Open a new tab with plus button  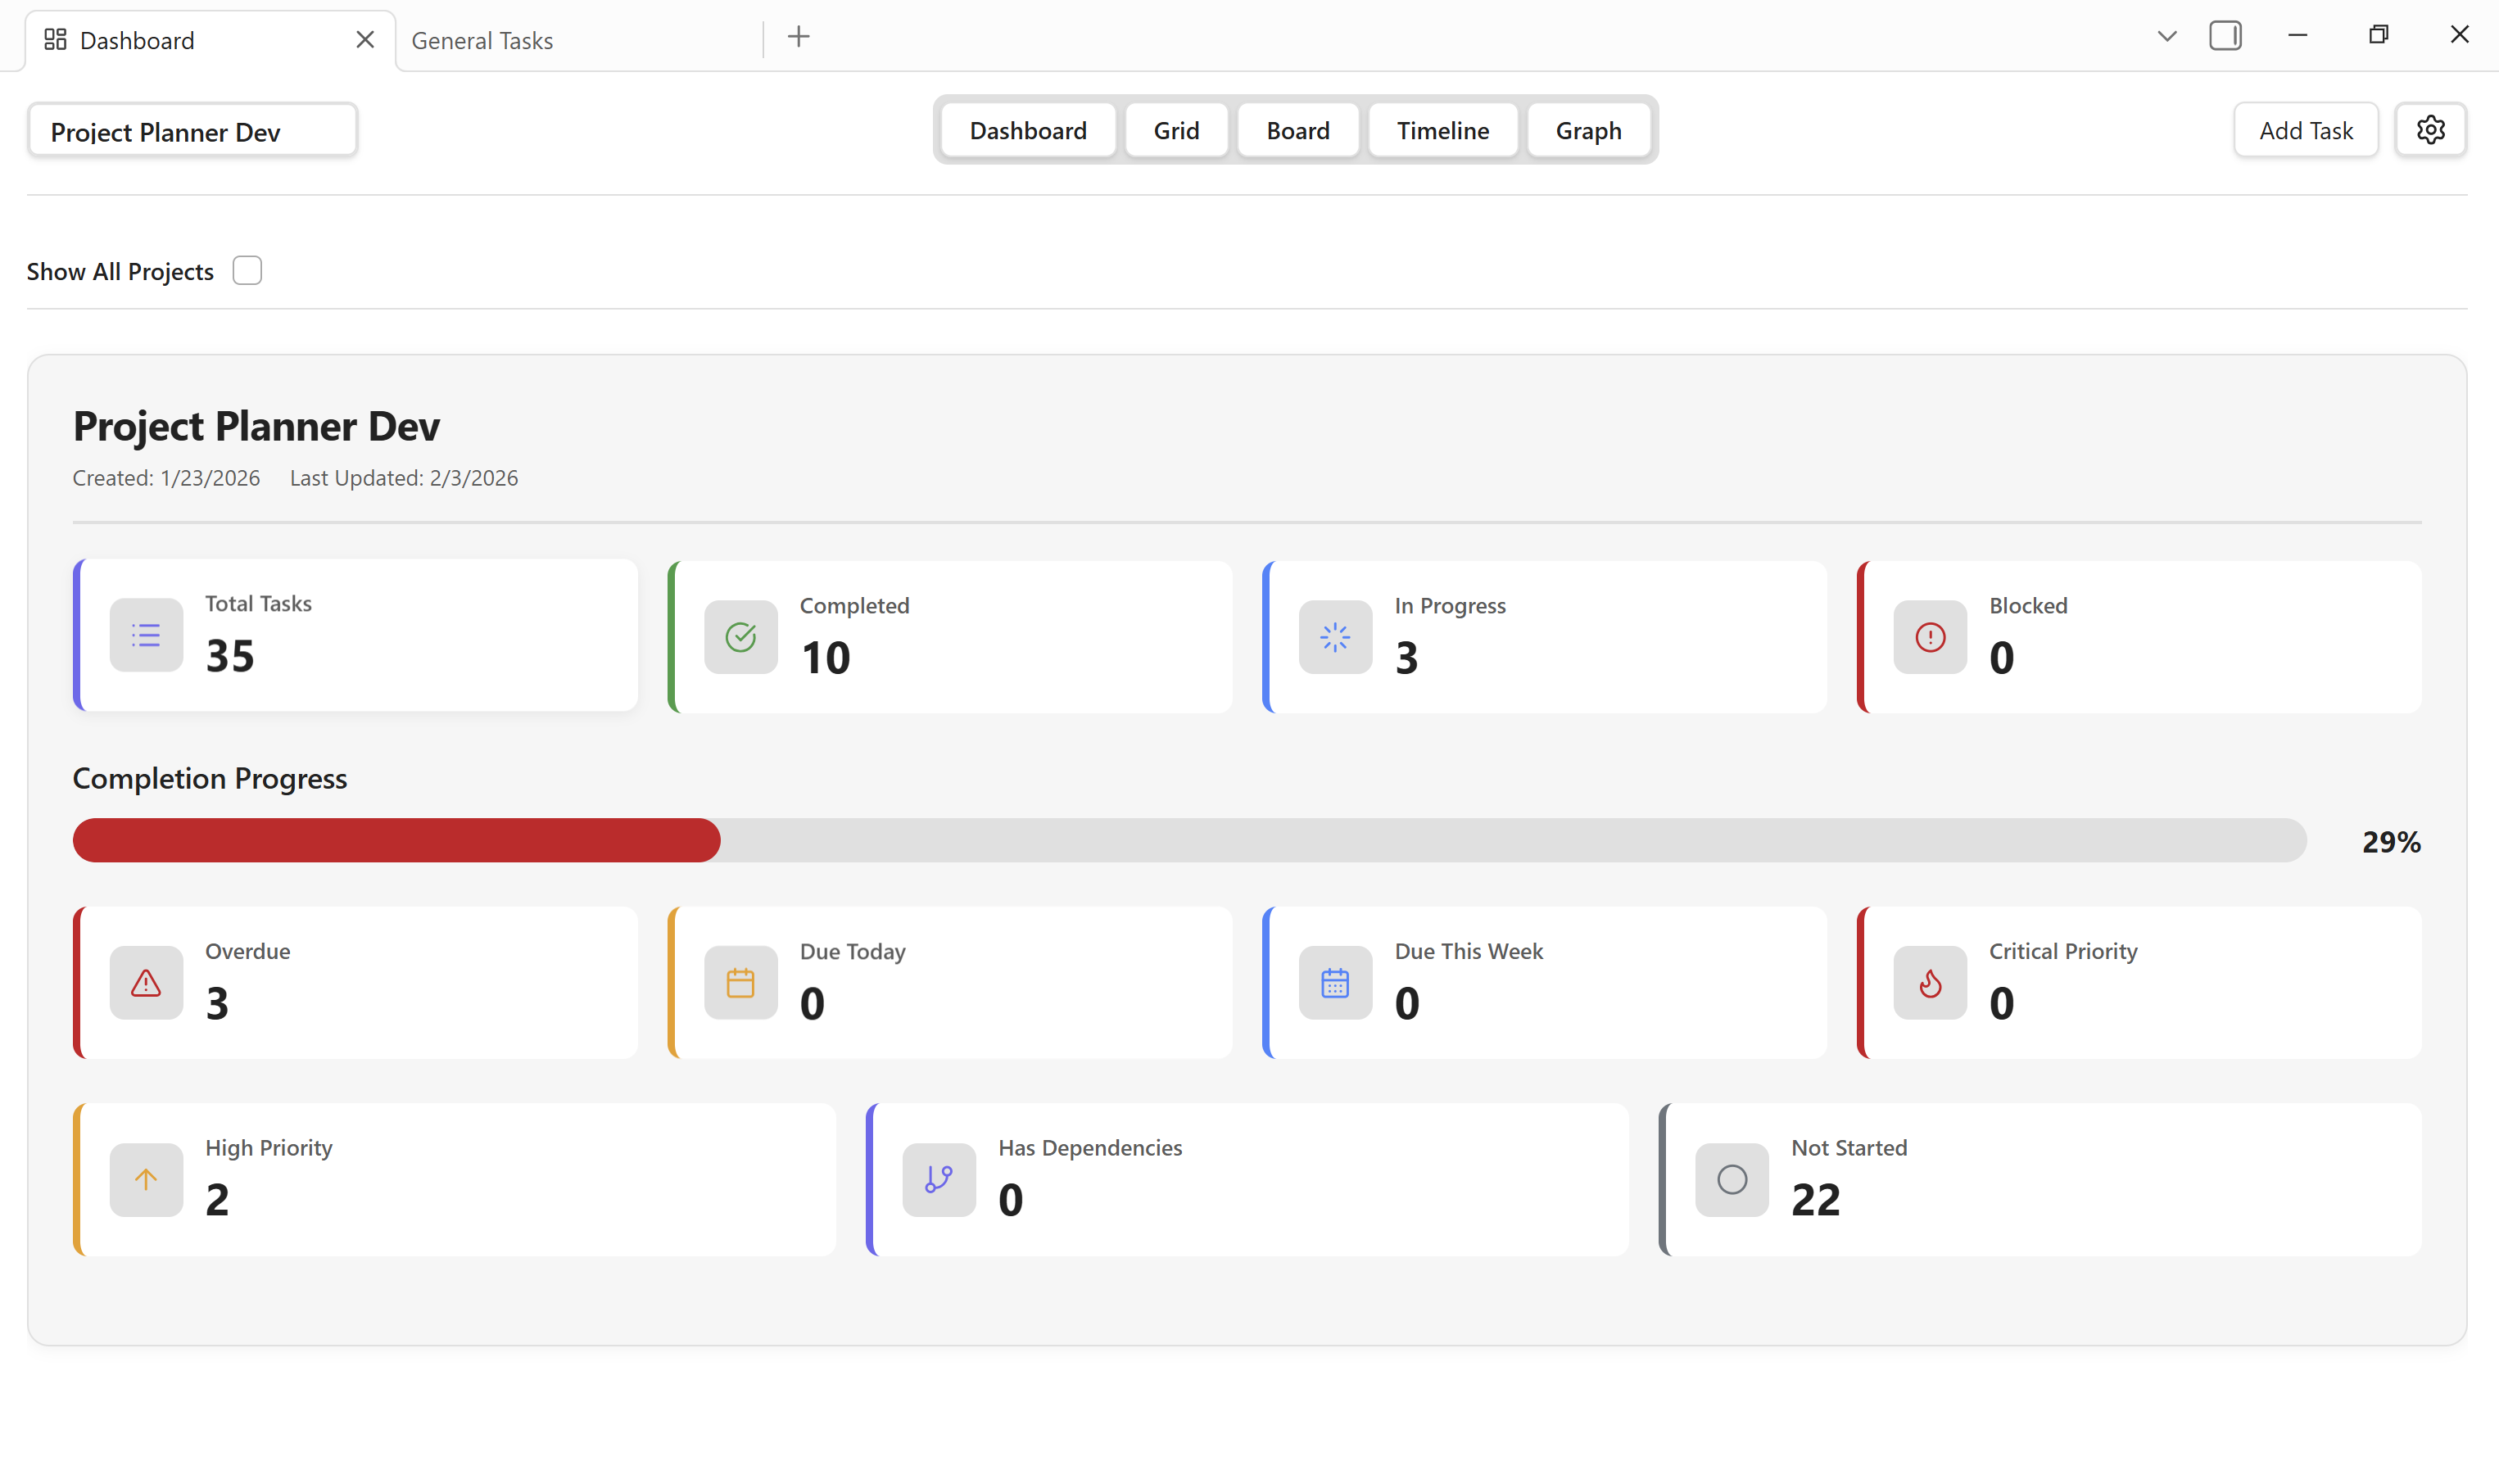tap(798, 37)
